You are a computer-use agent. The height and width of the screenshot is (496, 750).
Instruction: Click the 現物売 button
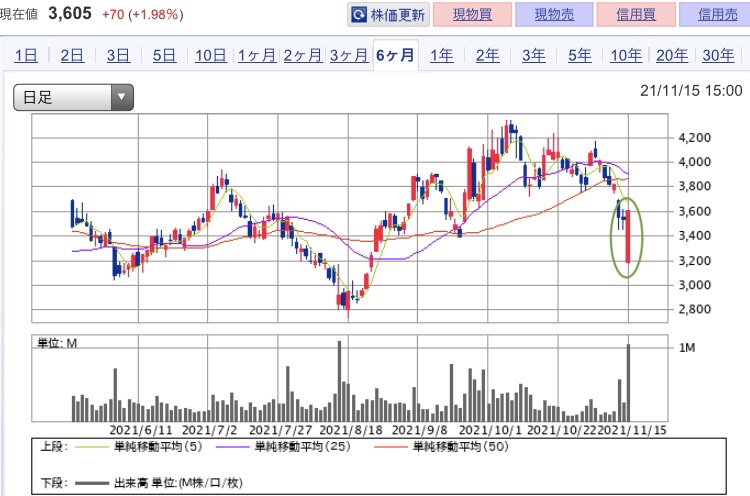coord(554,15)
